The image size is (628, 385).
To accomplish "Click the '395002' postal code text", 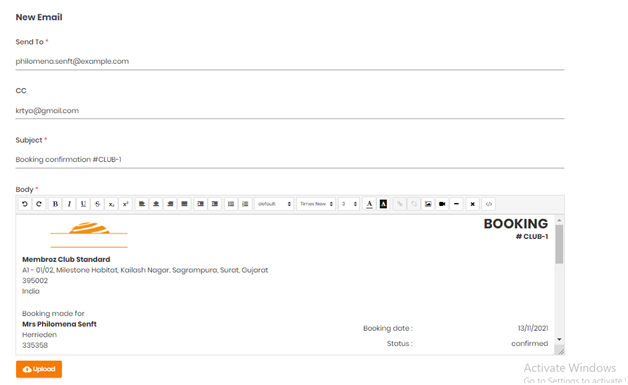I will tap(35, 280).
